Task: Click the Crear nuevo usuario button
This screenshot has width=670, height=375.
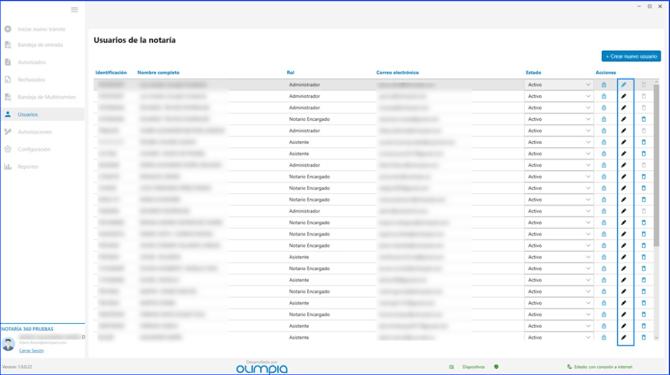Action: pyautogui.click(x=631, y=56)
